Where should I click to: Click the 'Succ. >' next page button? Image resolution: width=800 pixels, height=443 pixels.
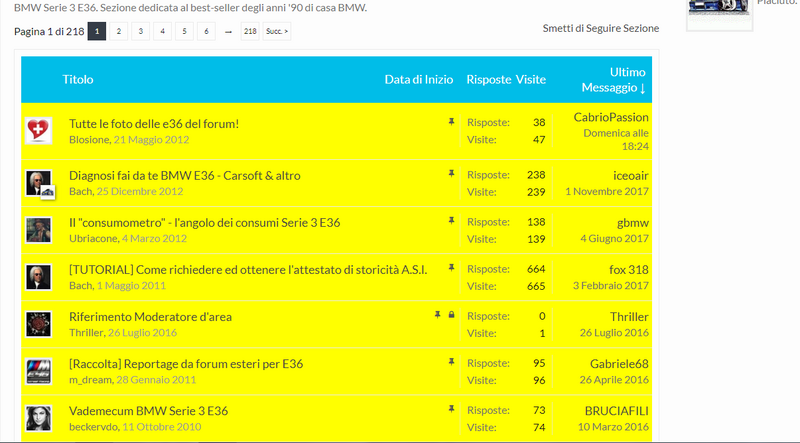click(277, 31)
